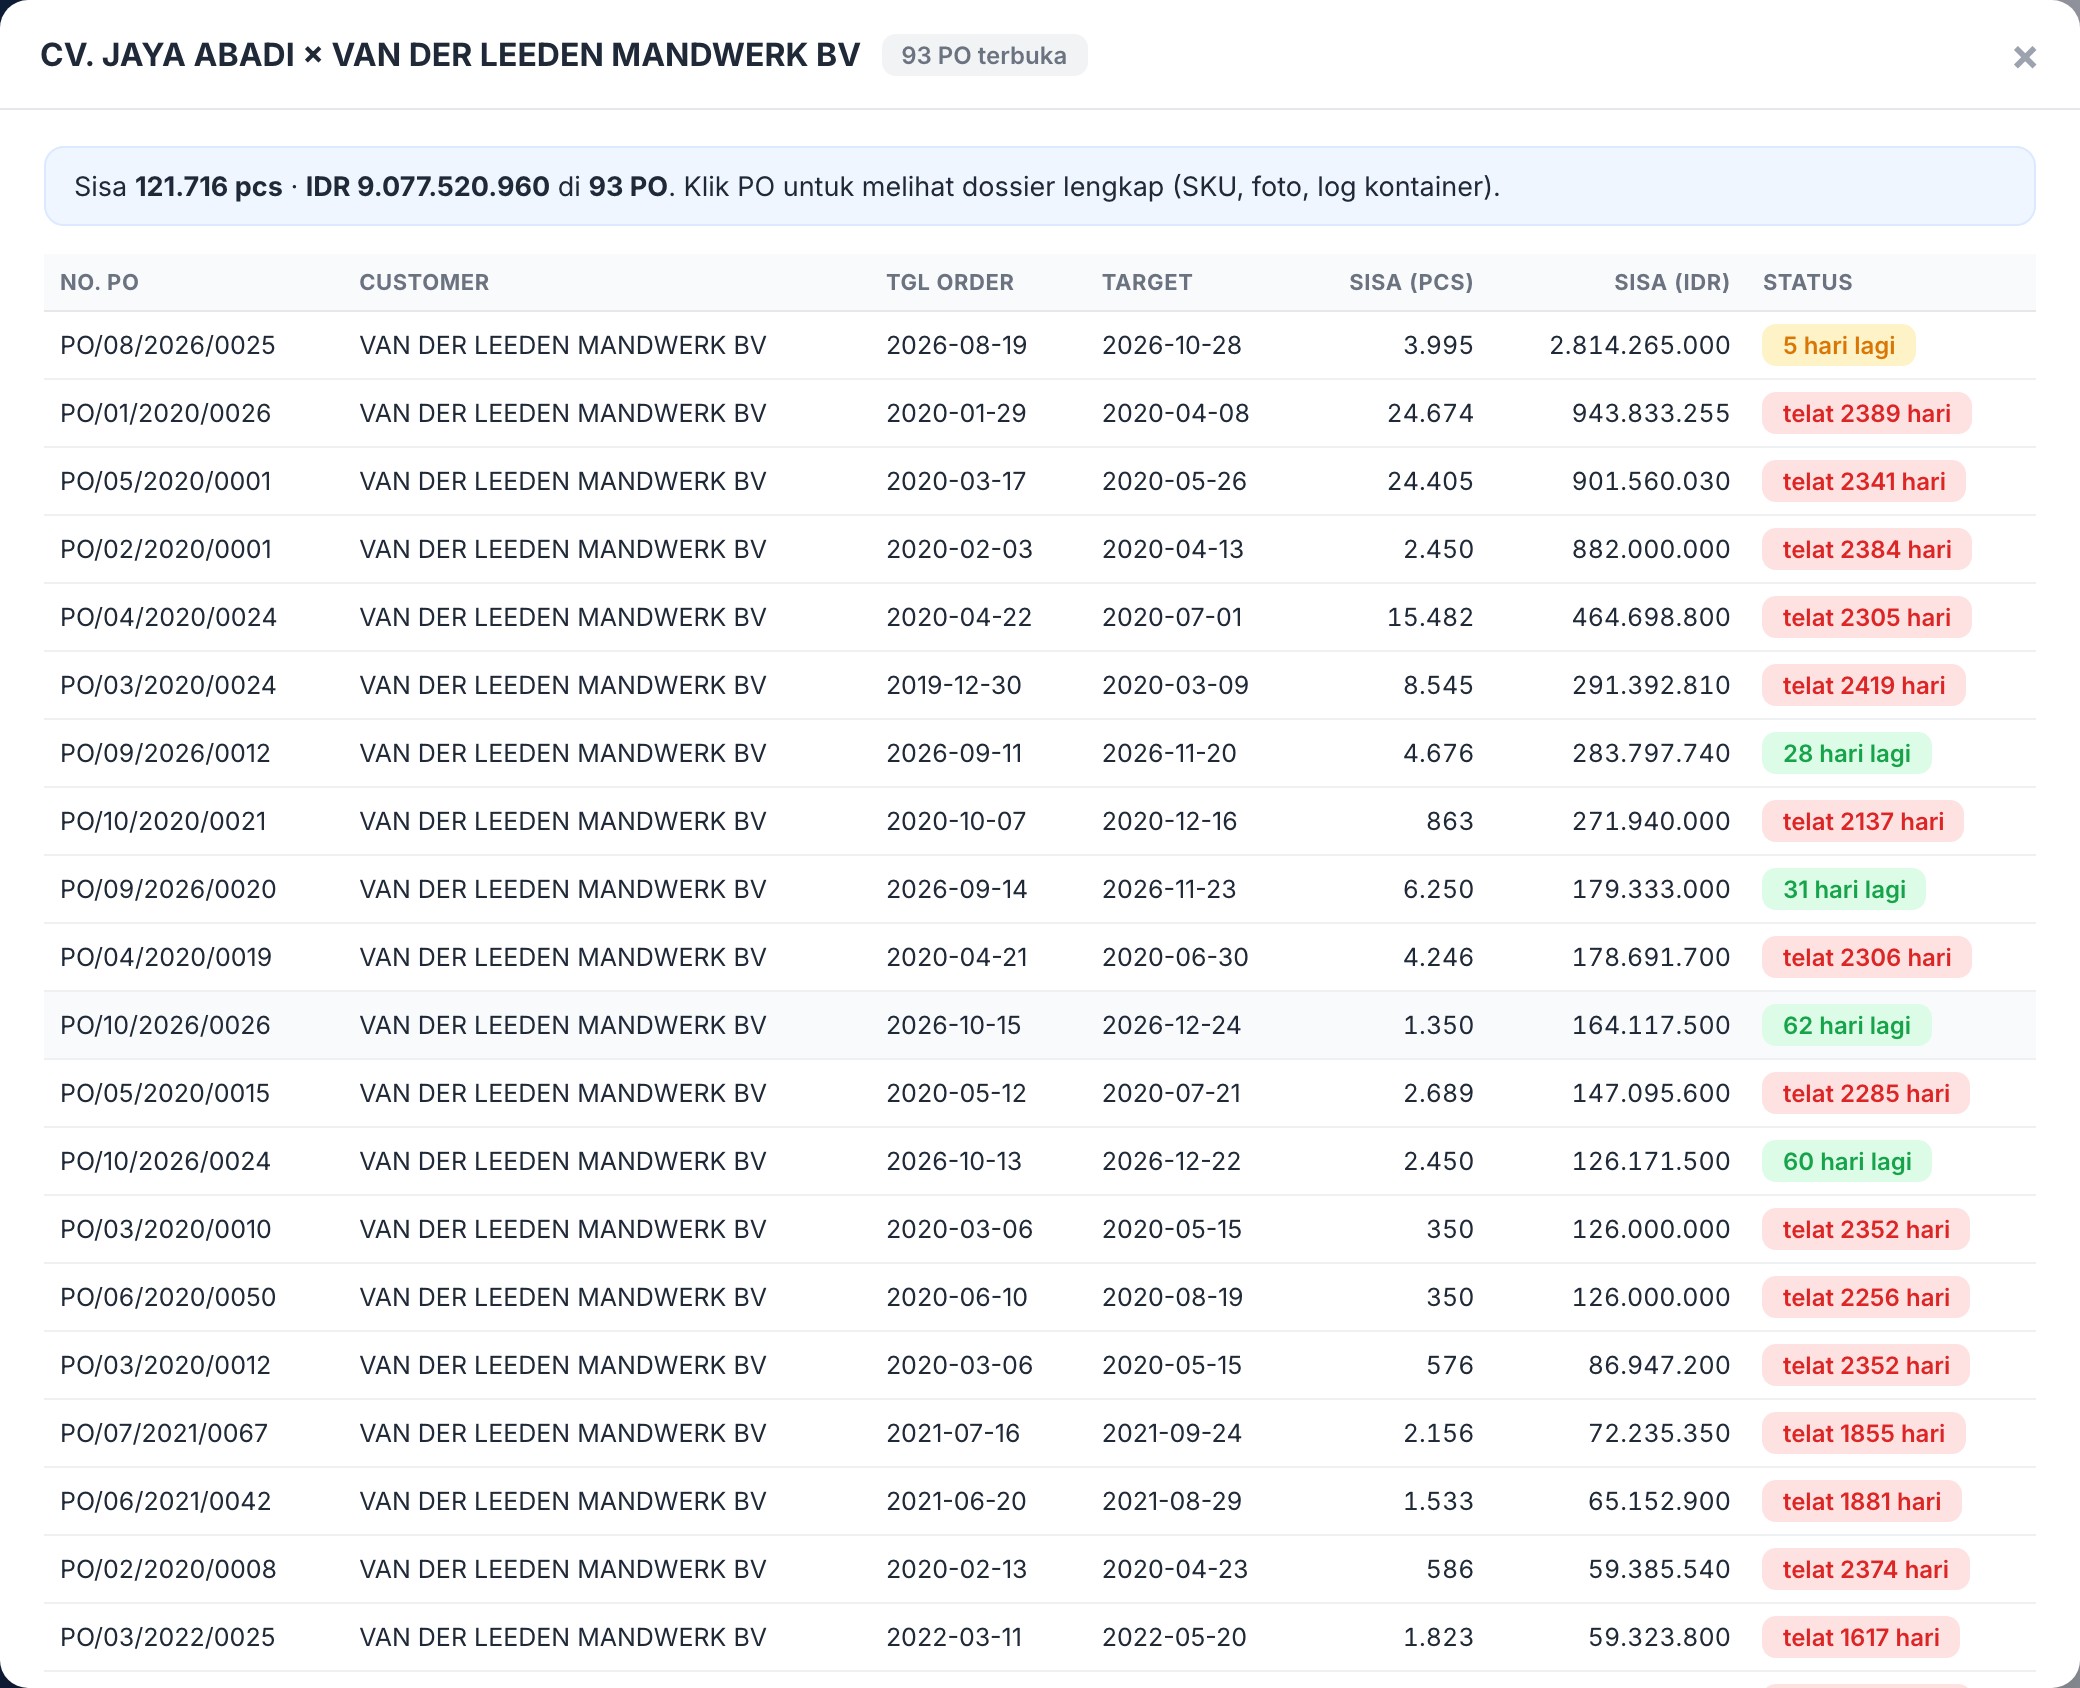Click amount 2.814.265.000 cell

[x=1639, y=345]
